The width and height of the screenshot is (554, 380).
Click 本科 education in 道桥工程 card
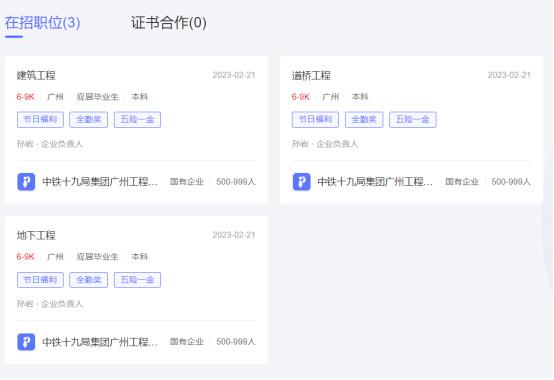pyautogui.click(x=360, y=97)
